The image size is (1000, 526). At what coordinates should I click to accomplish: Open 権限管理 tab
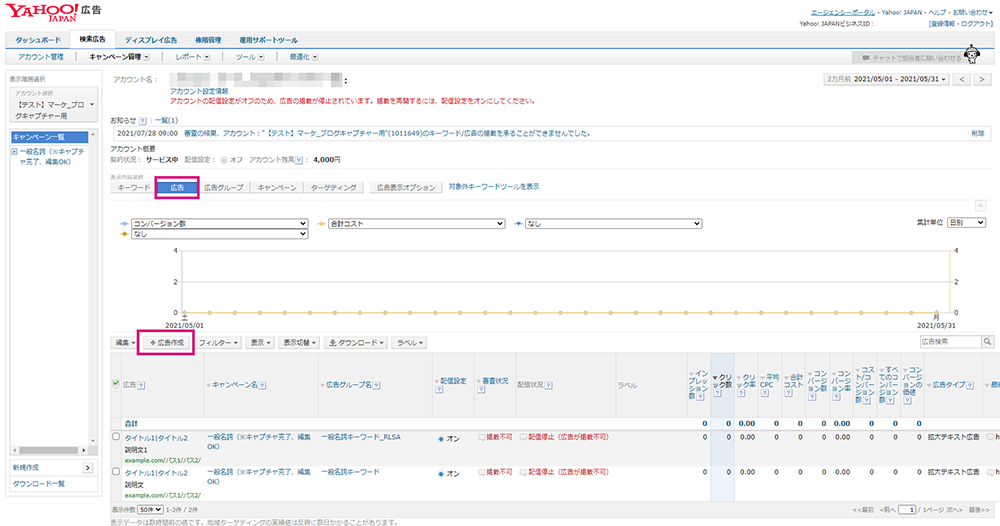coord(208,40)
